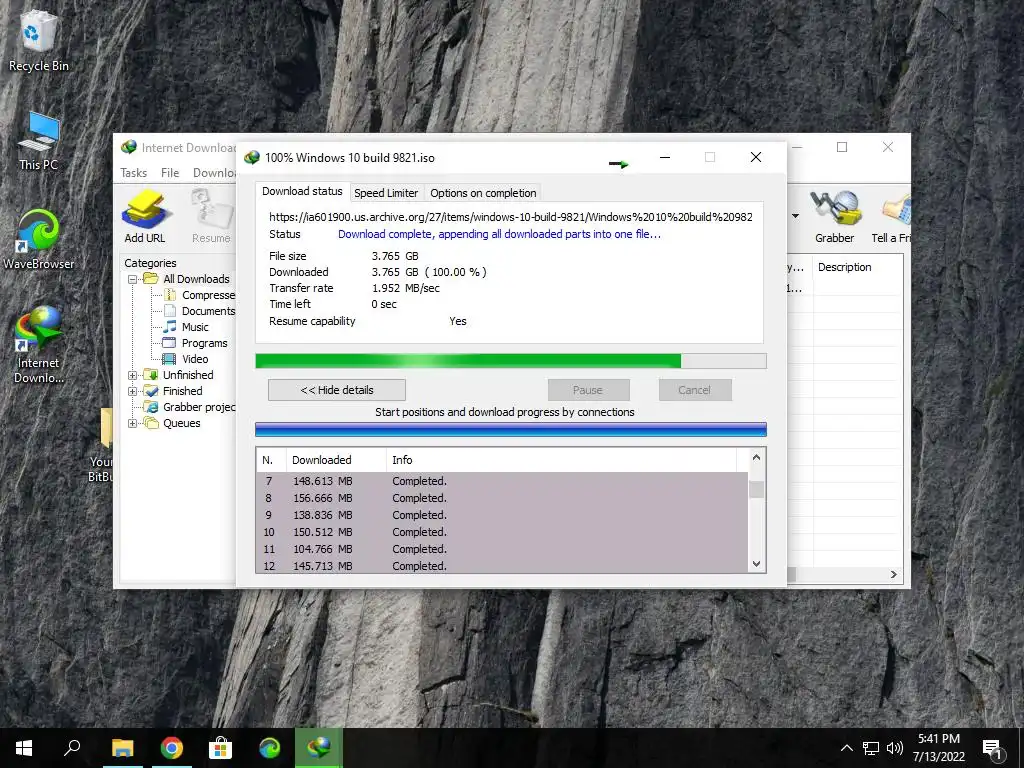The image size is (1024, 768).
Task: Click the Downloaded column header
Action: (336, 460)
